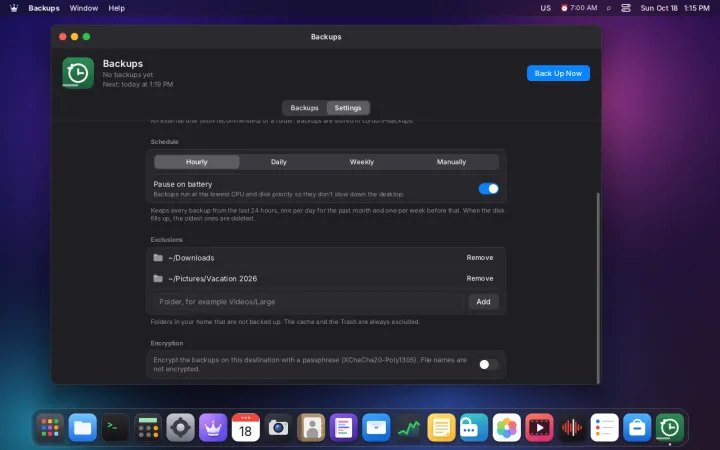
Task: Set the schedule to Manually
Action: coord(451,162)
